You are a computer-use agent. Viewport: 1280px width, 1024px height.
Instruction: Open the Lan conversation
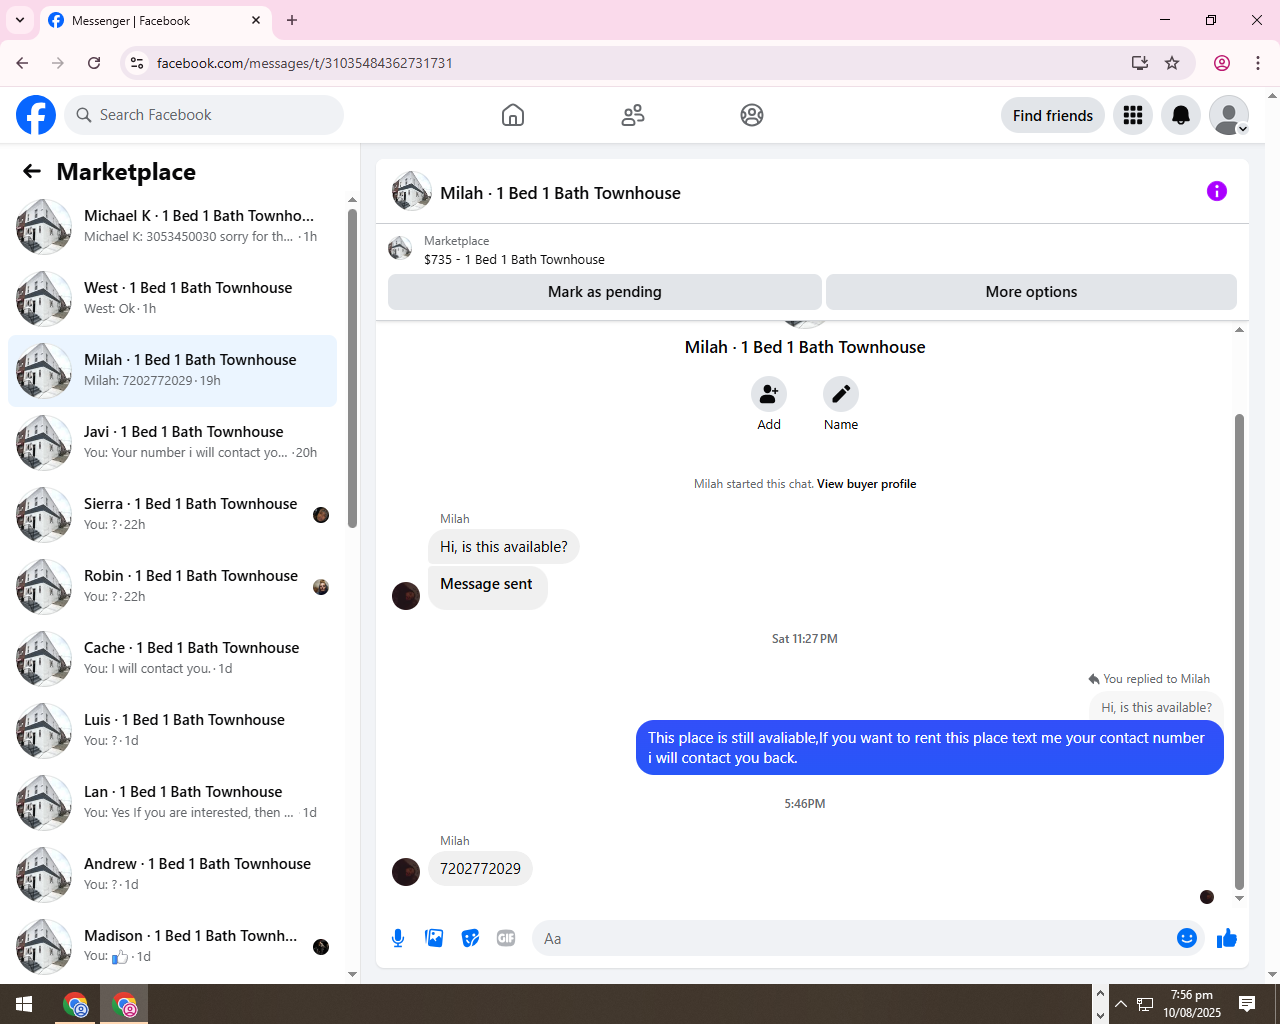coord(172,803)
